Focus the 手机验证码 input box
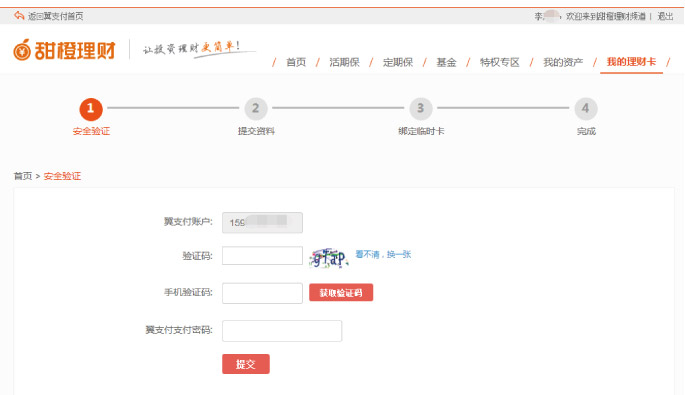 pyautogui.click(x=262, y=293)
